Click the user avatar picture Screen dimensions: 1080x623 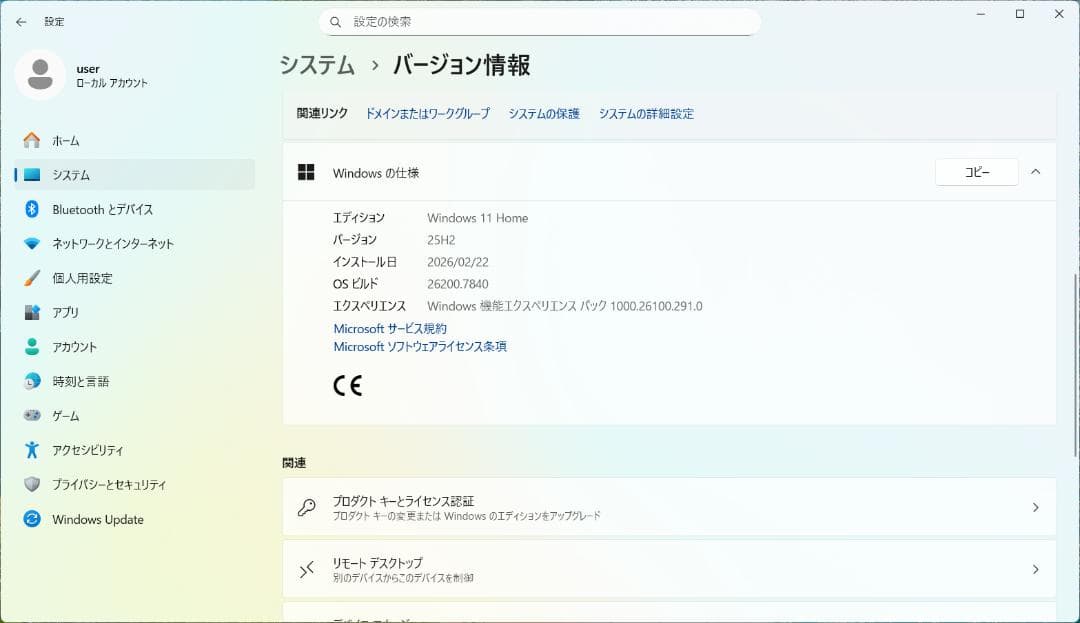point(40,74)
